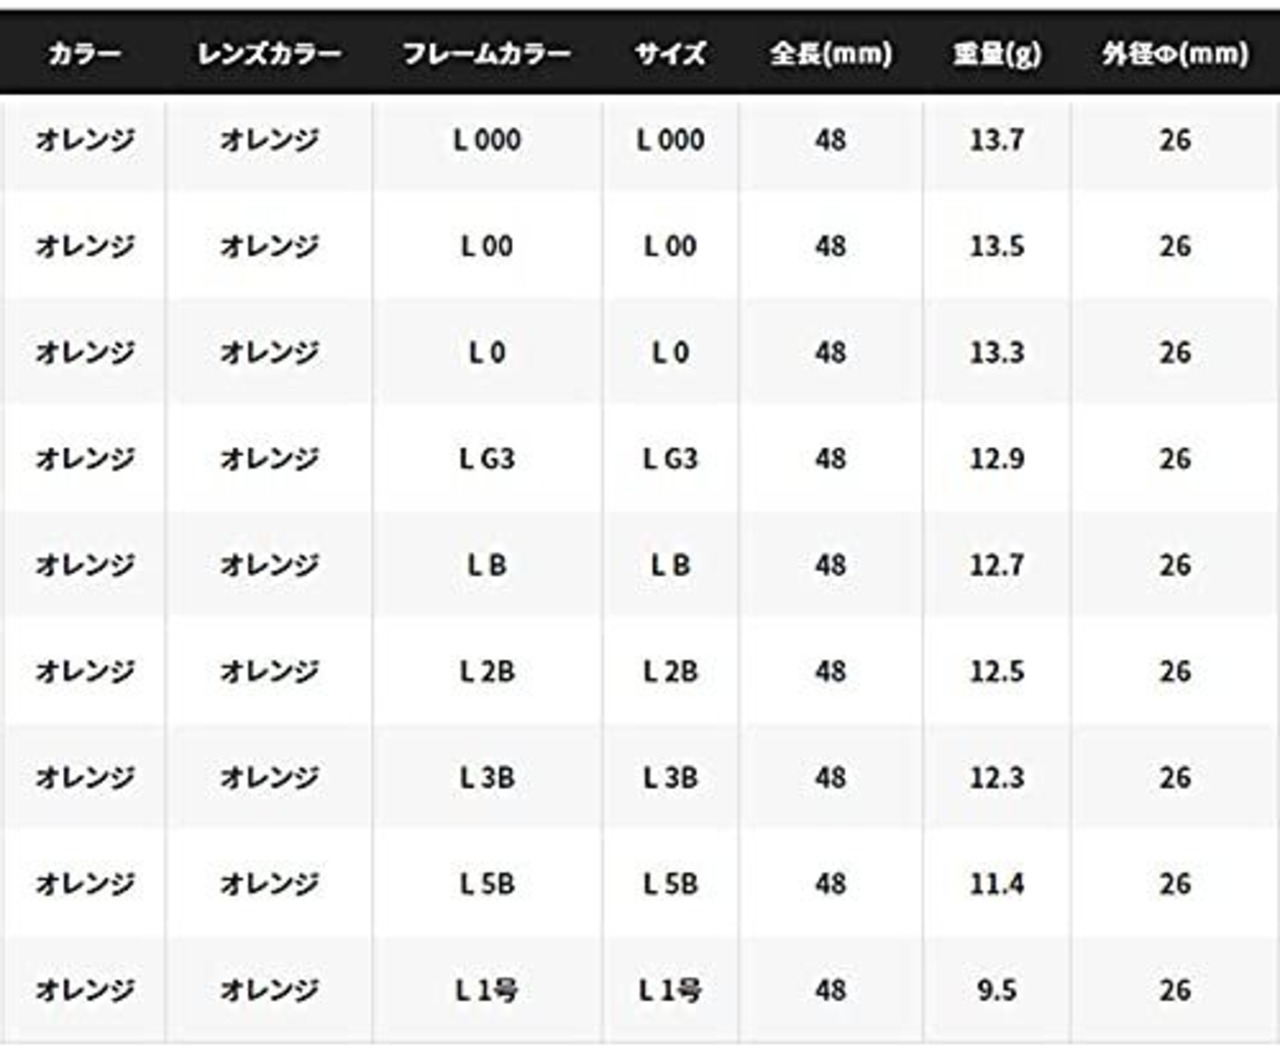Select the weight cell showing 12.9

[x=996, y=459]
